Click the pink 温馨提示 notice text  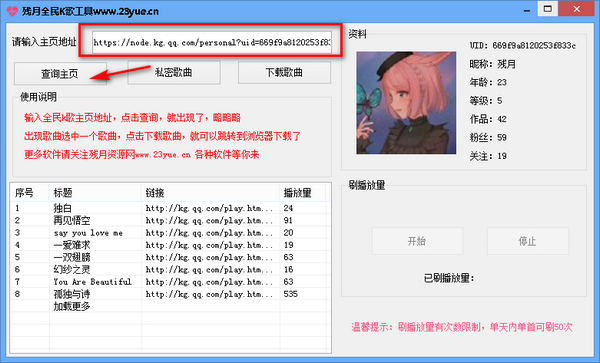click(462, 327)
